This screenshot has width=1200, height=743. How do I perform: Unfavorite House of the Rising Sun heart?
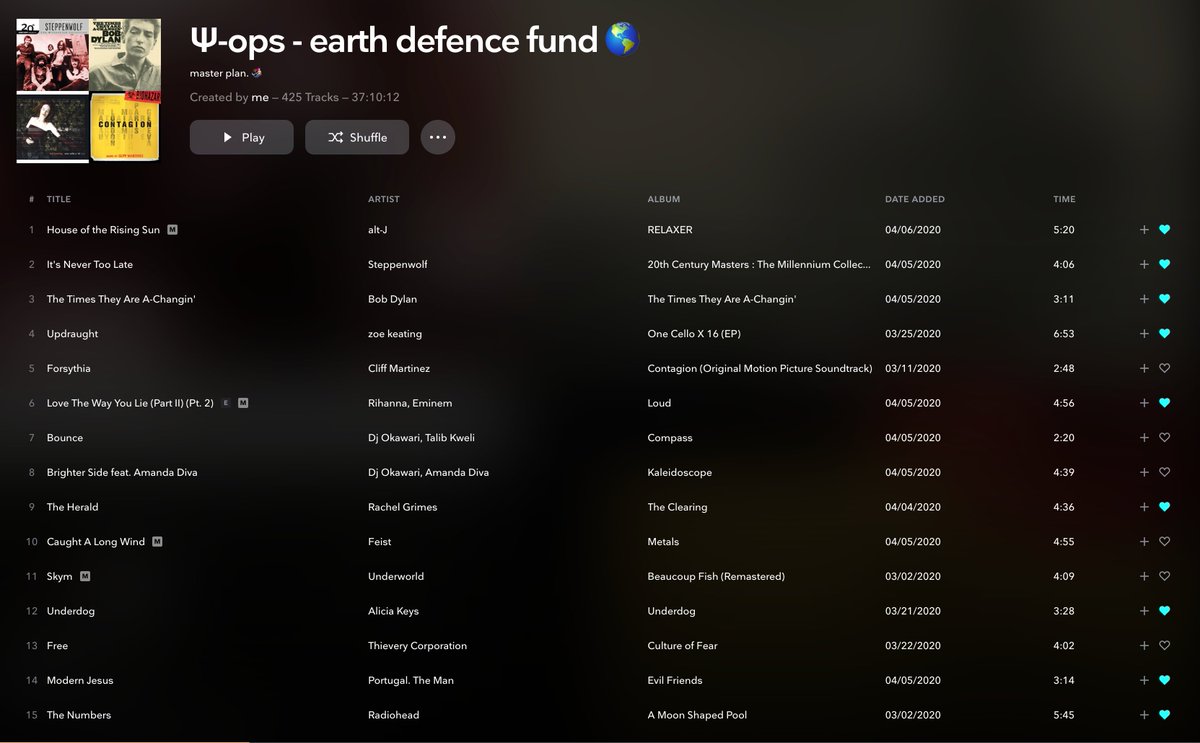(x=1164, y=230)
